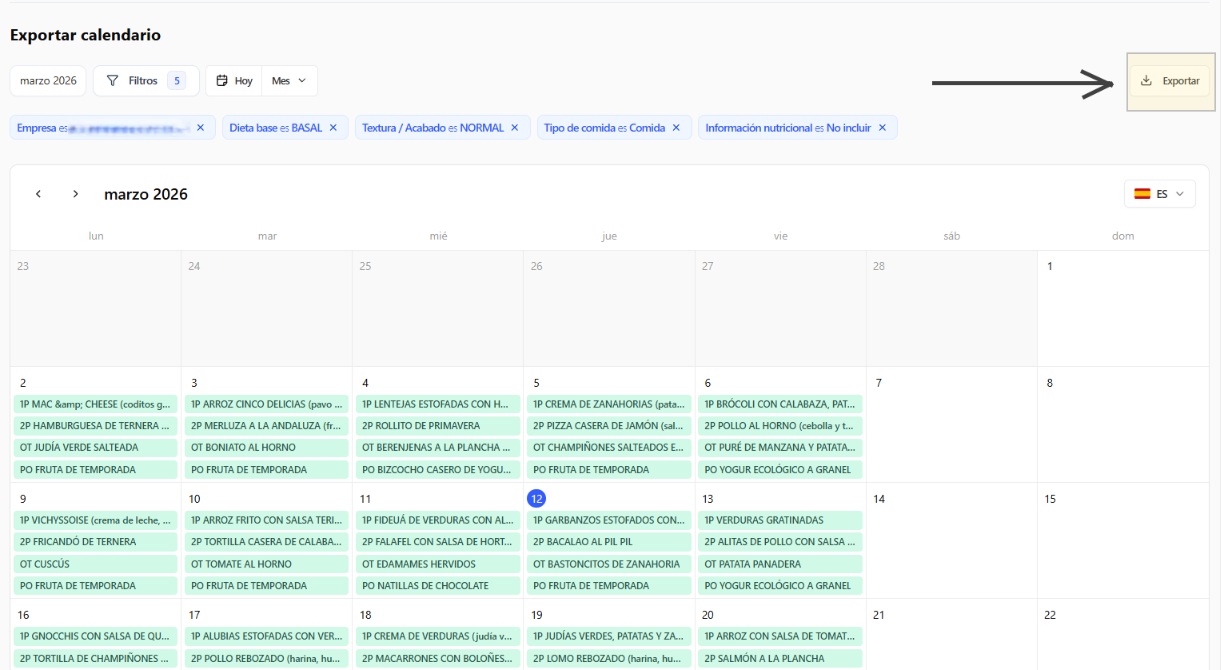Go to next month arrow

[75, 194]
